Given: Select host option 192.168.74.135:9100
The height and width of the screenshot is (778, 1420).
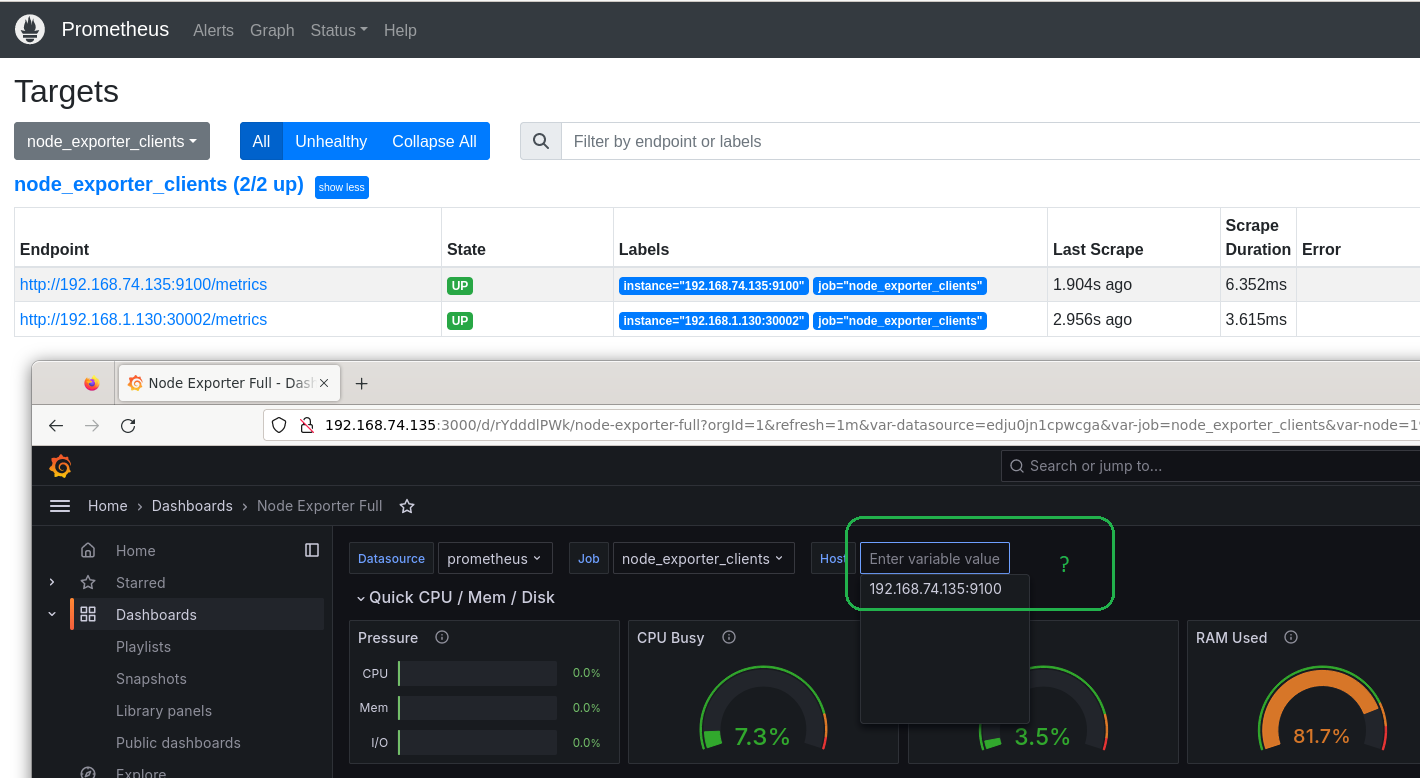Looking at the screenshot, I should coord(935,589).
